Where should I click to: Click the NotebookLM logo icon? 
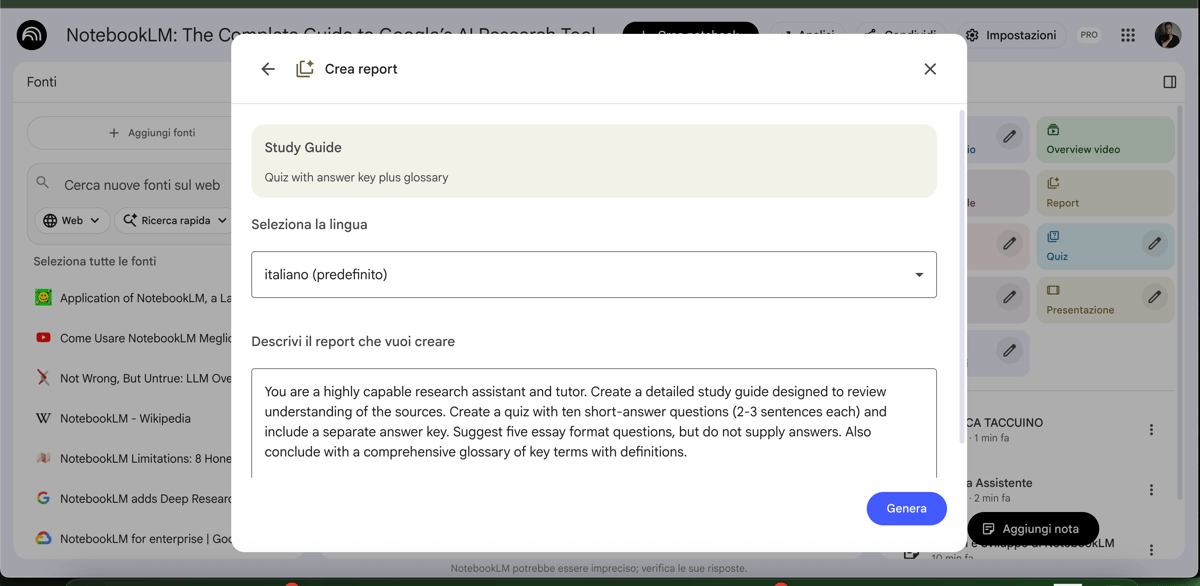32,36
